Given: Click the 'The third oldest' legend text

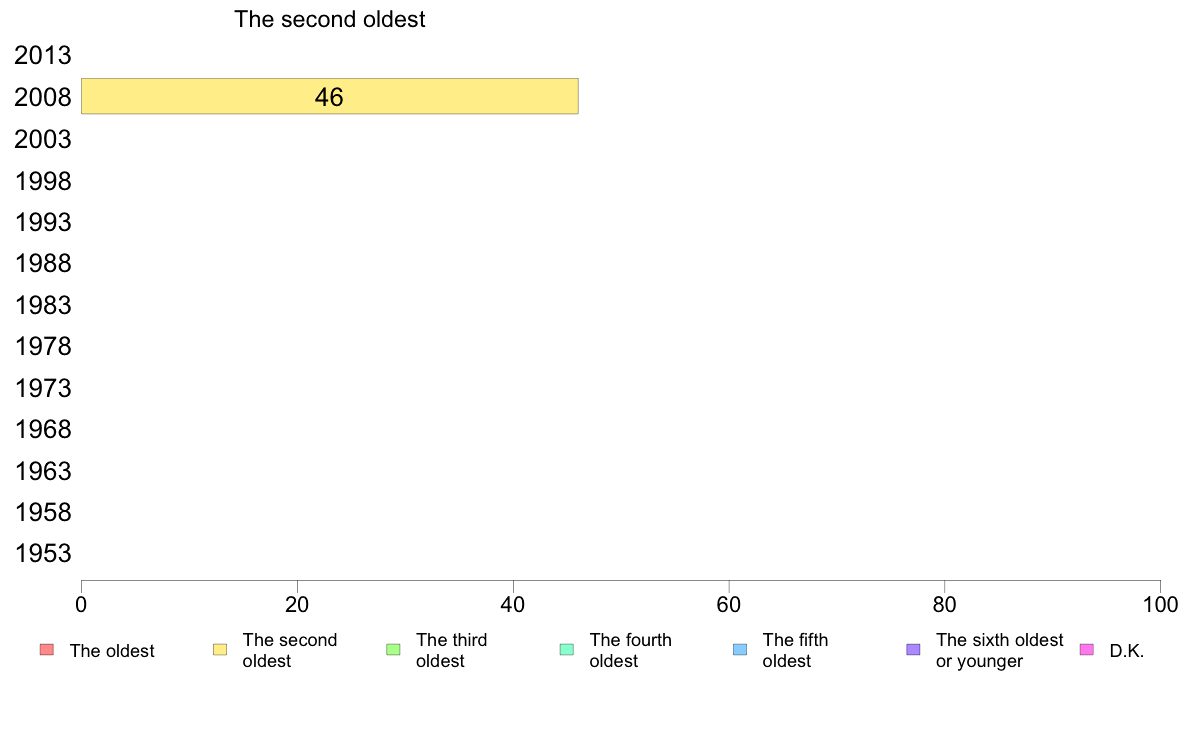Looking at the screenshot, I should [x=452, y=650].
